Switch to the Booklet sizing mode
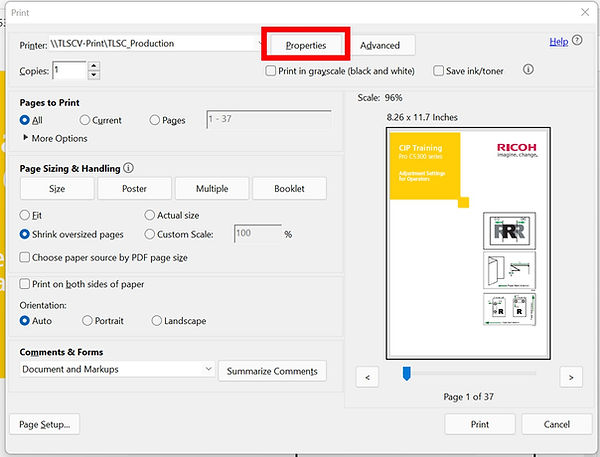This screenshot has width=600, height=457. pyautogui.click(x=289, y=188)
